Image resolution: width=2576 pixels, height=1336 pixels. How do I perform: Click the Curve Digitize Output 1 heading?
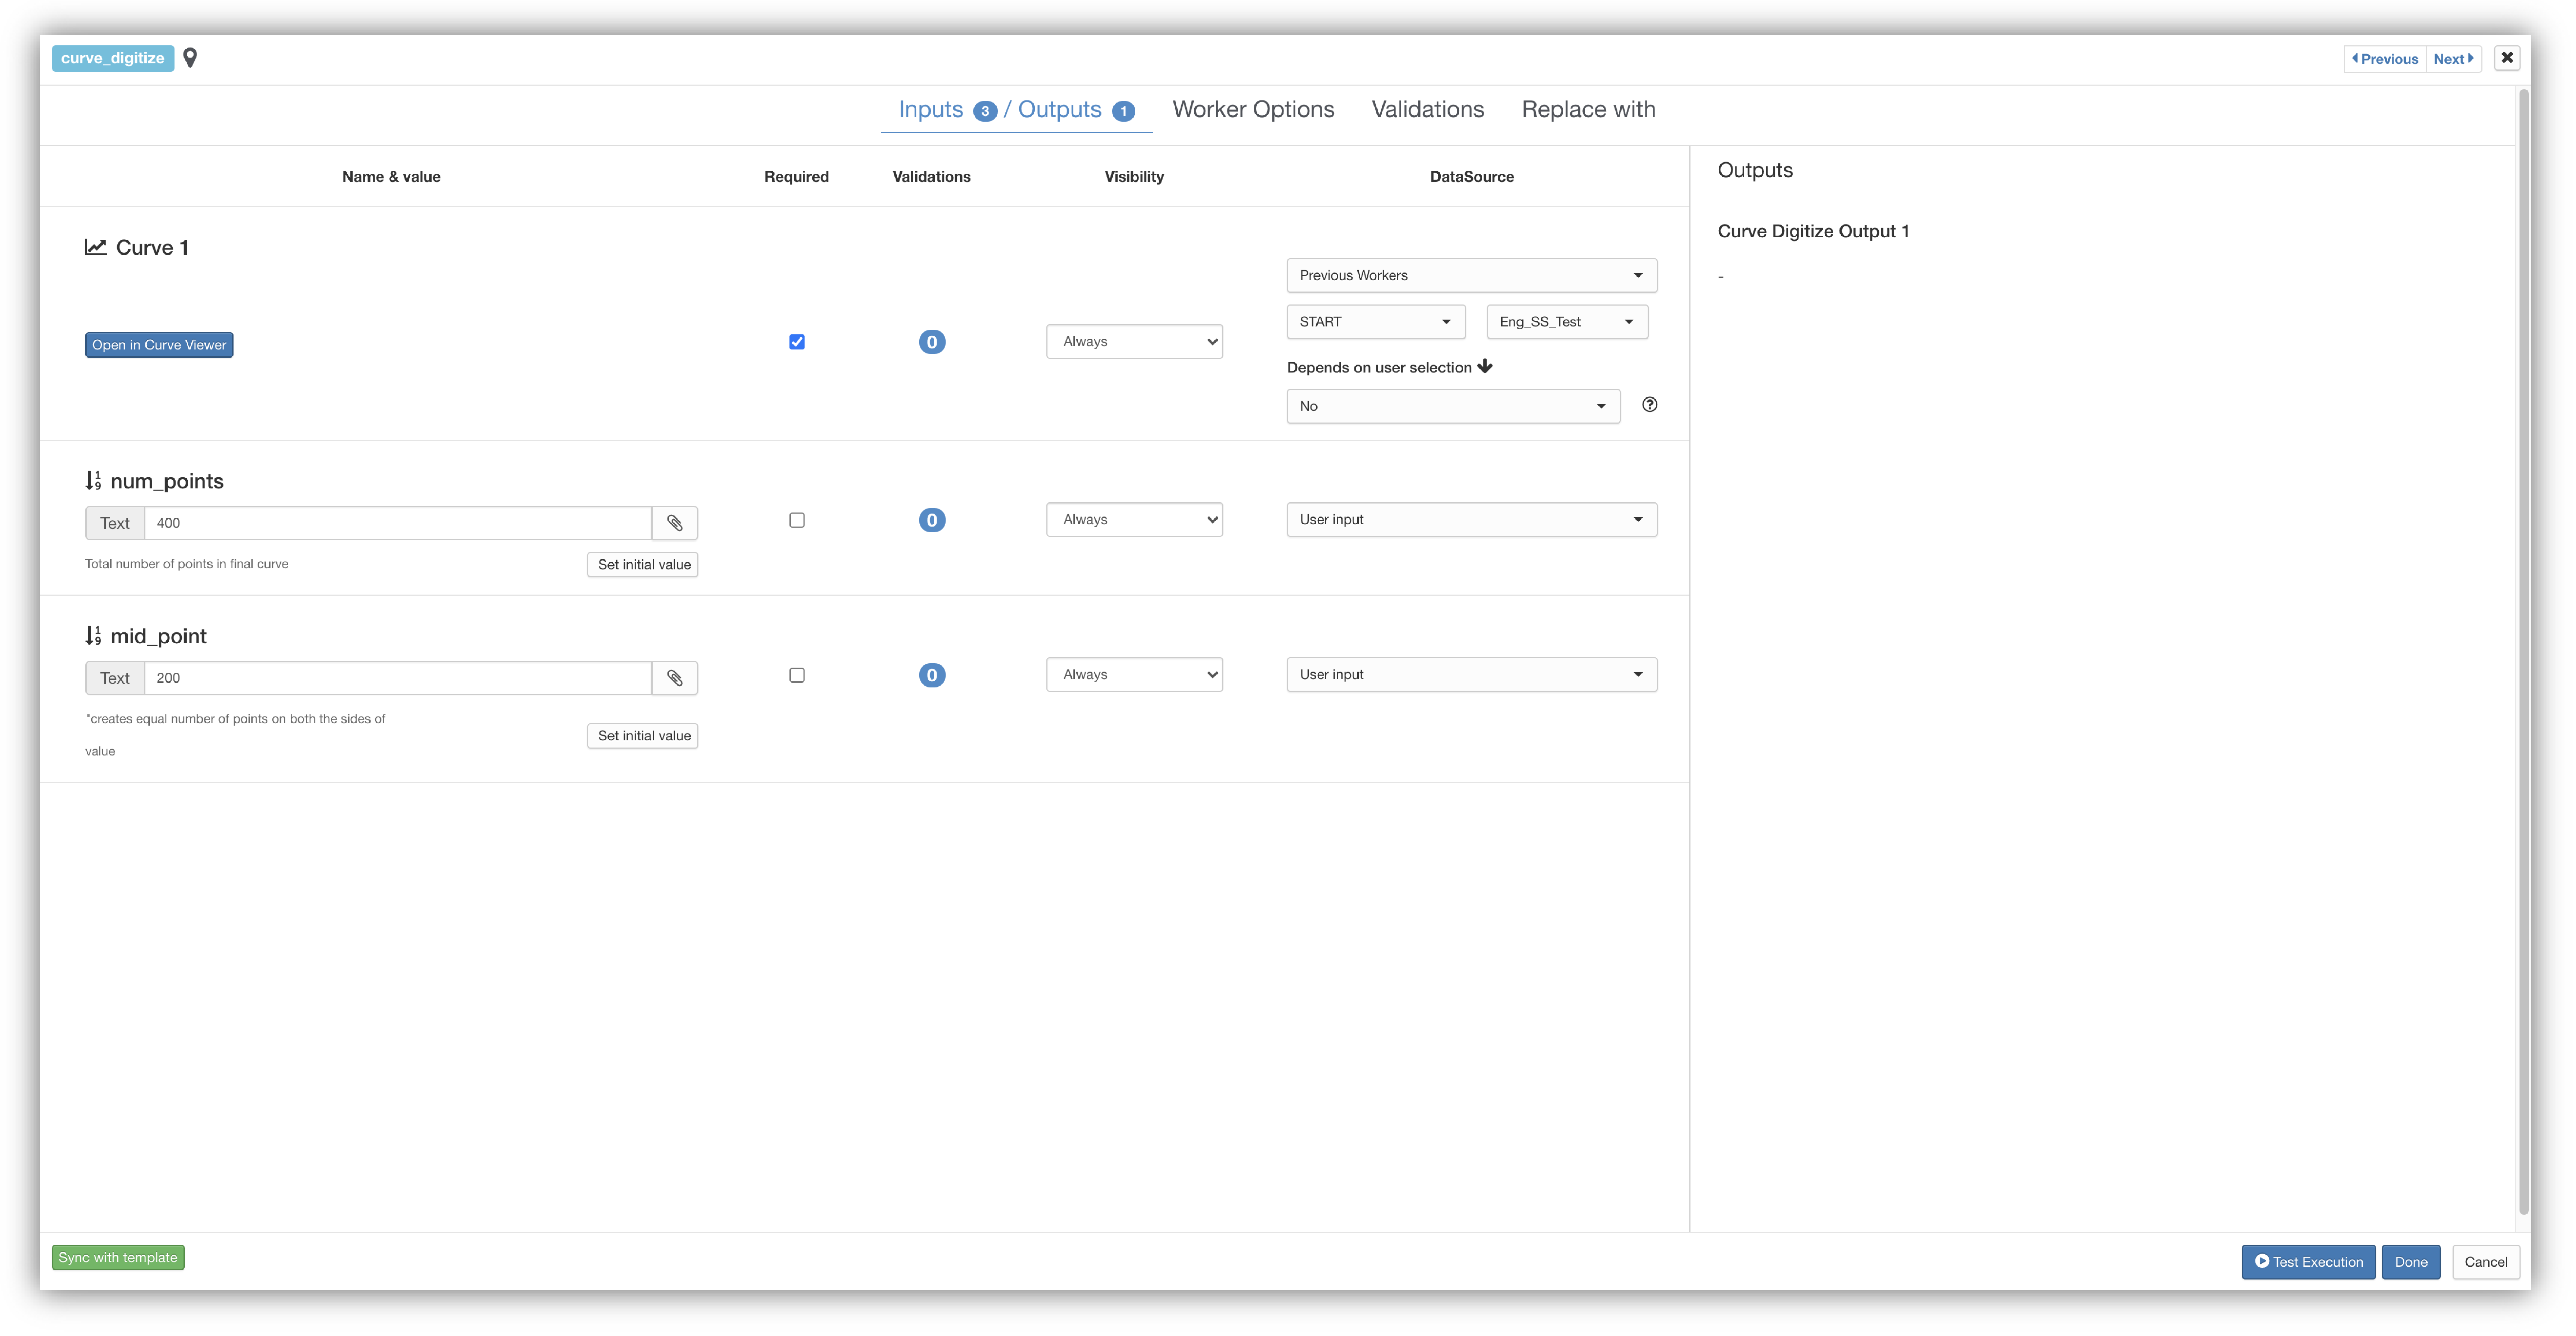(1813, 231)
